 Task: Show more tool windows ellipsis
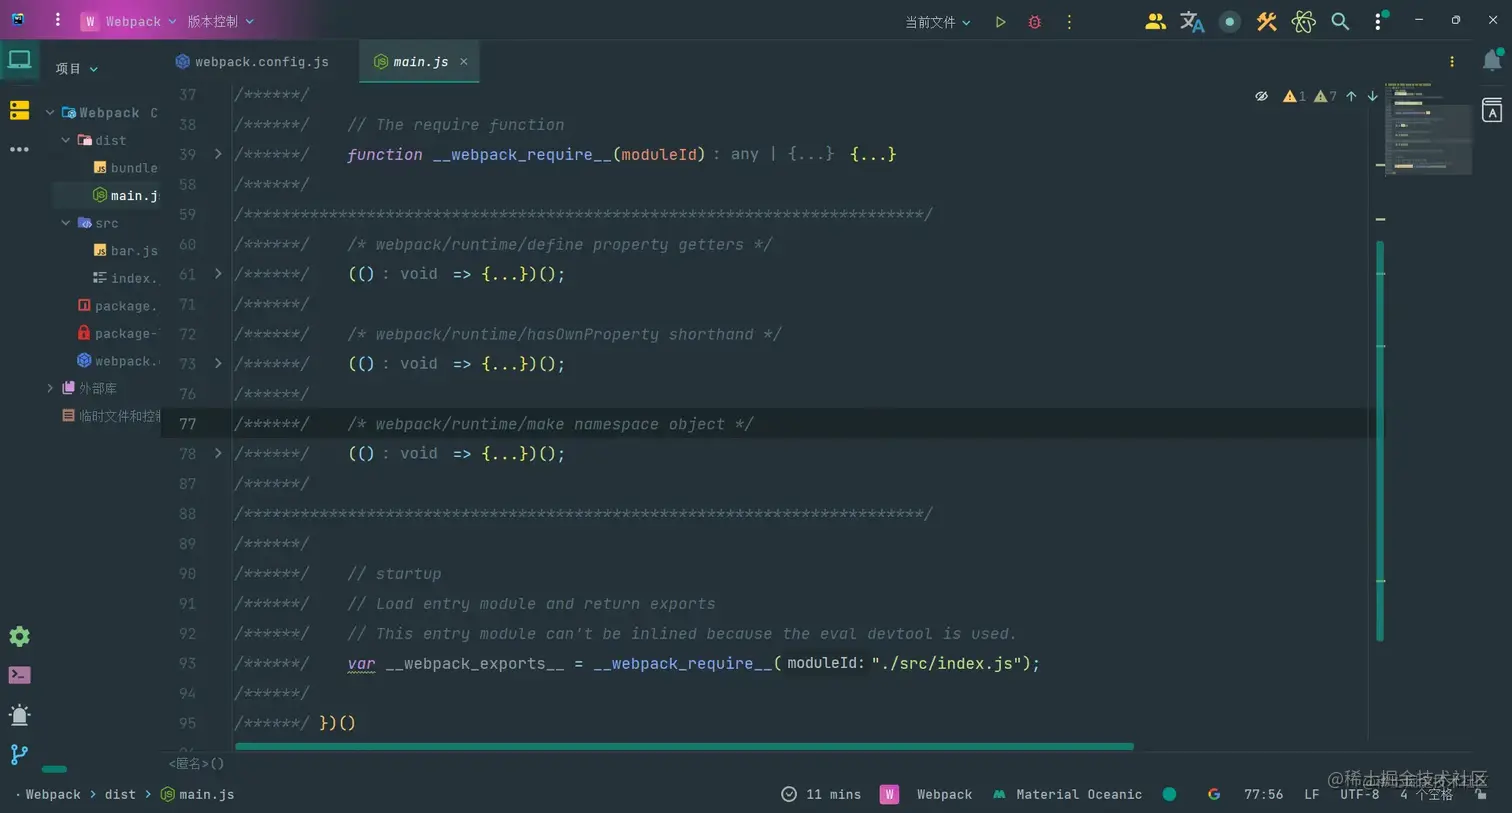(19, 149)
